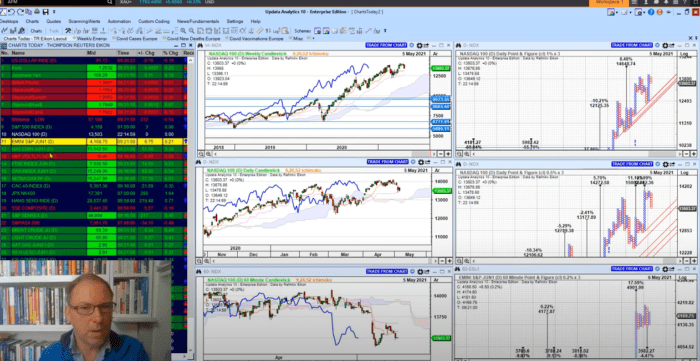The image size is (700, 361).
Task: Click the Undo icon in the quick toolbar
Action: [11, 12]
